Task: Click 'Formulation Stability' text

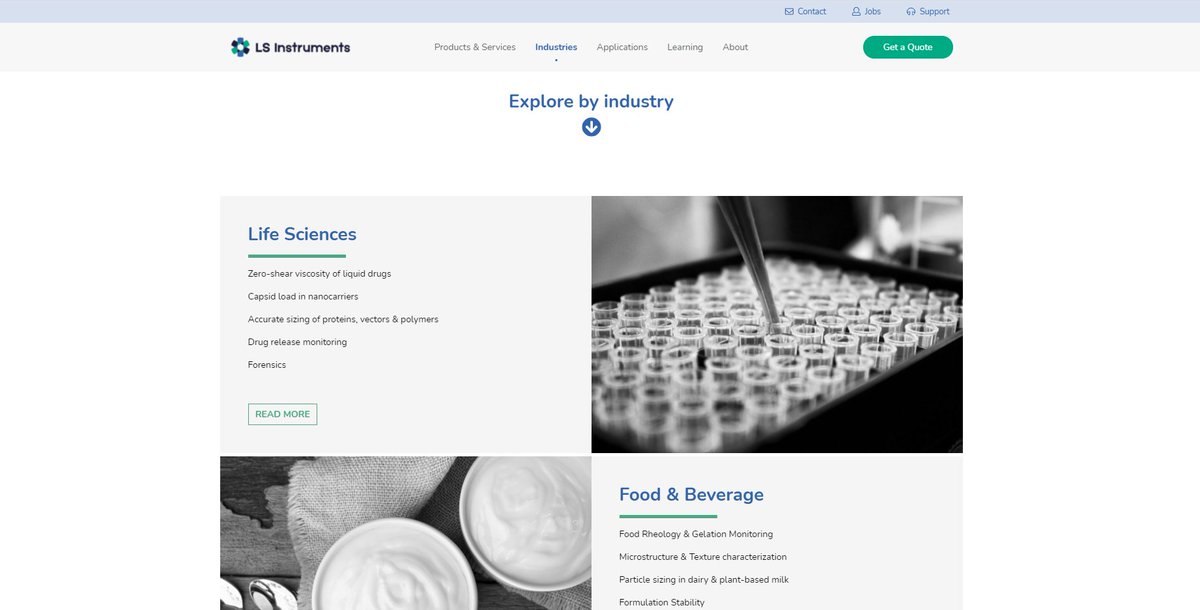Action: [x=662, y=603]
